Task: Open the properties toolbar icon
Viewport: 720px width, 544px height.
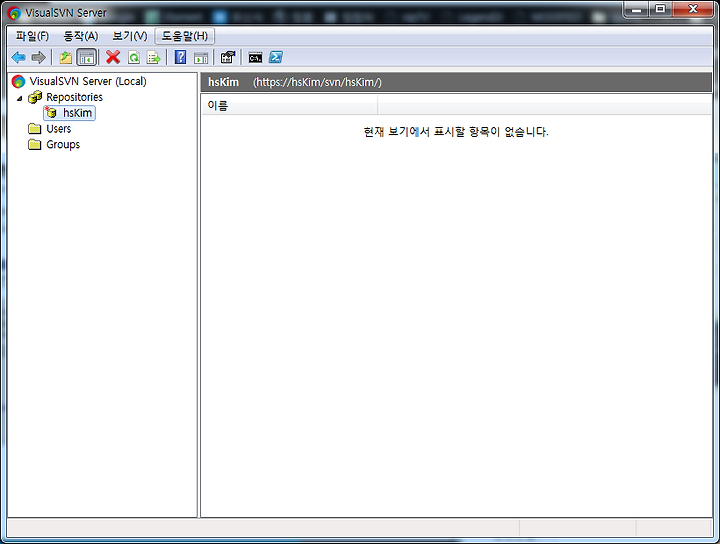Action: [228, 57]
